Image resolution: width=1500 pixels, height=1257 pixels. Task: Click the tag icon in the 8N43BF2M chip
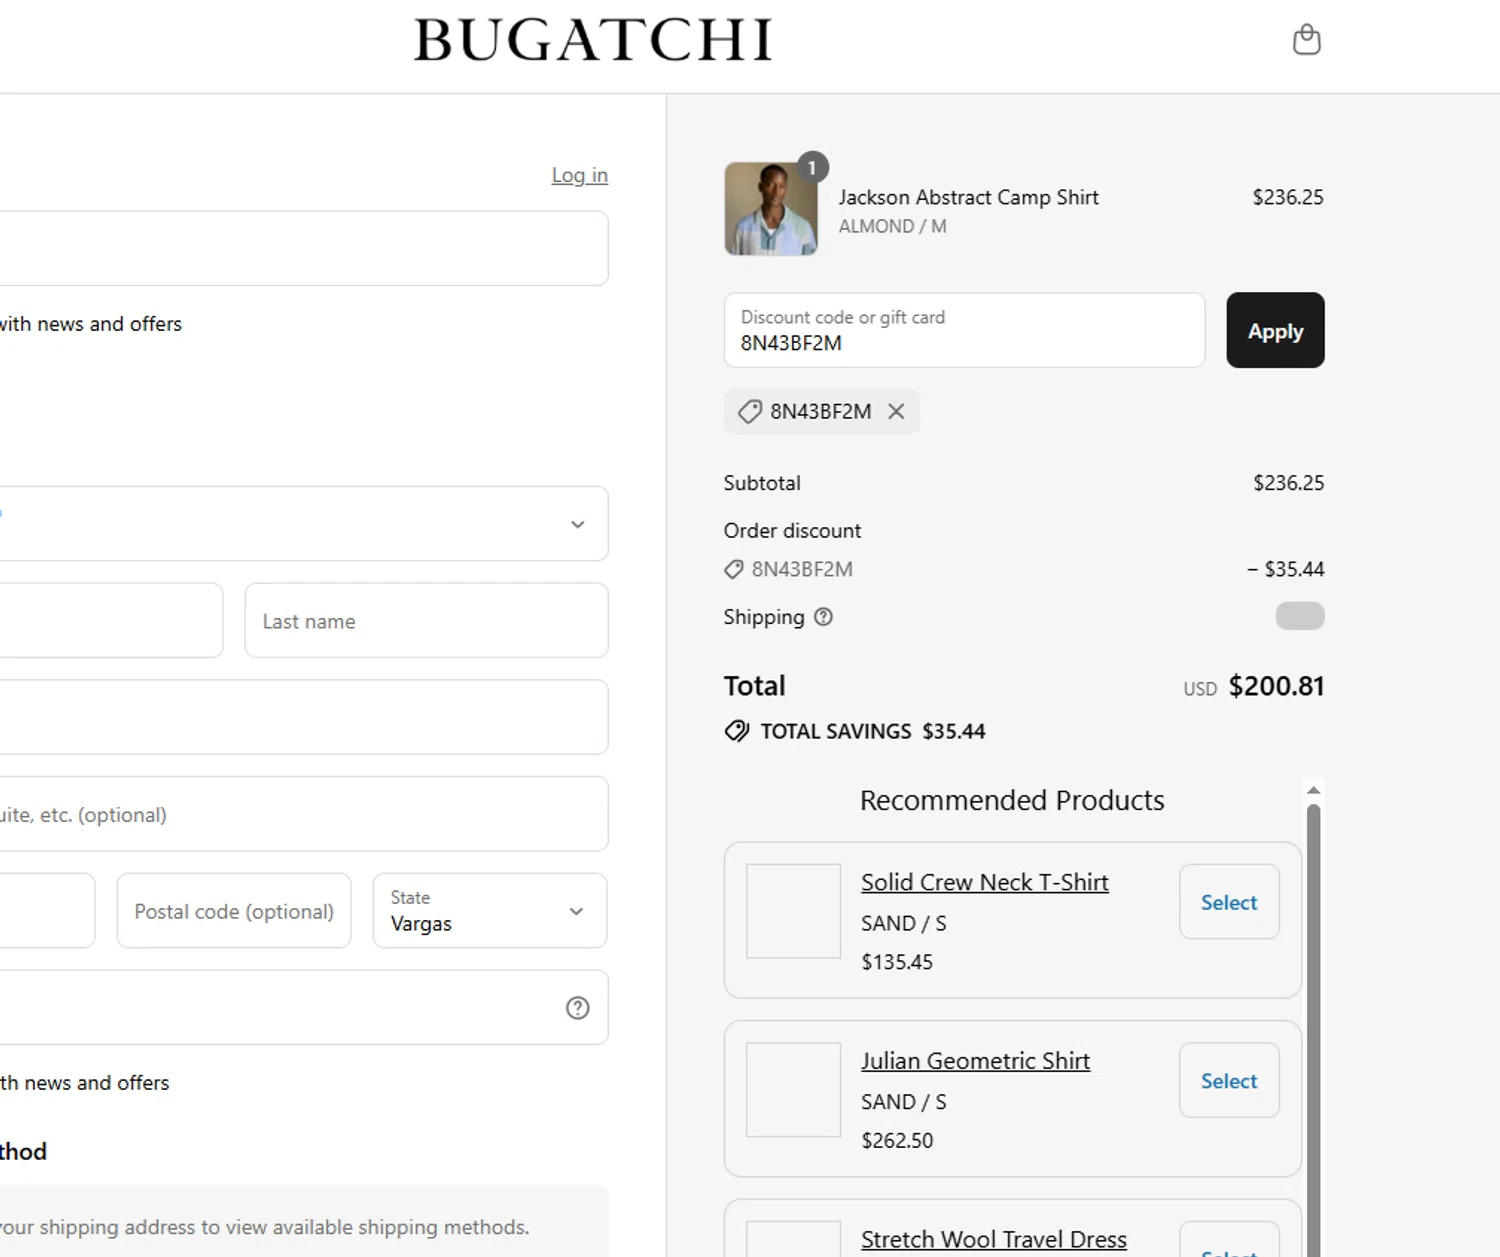coord(749,411)
